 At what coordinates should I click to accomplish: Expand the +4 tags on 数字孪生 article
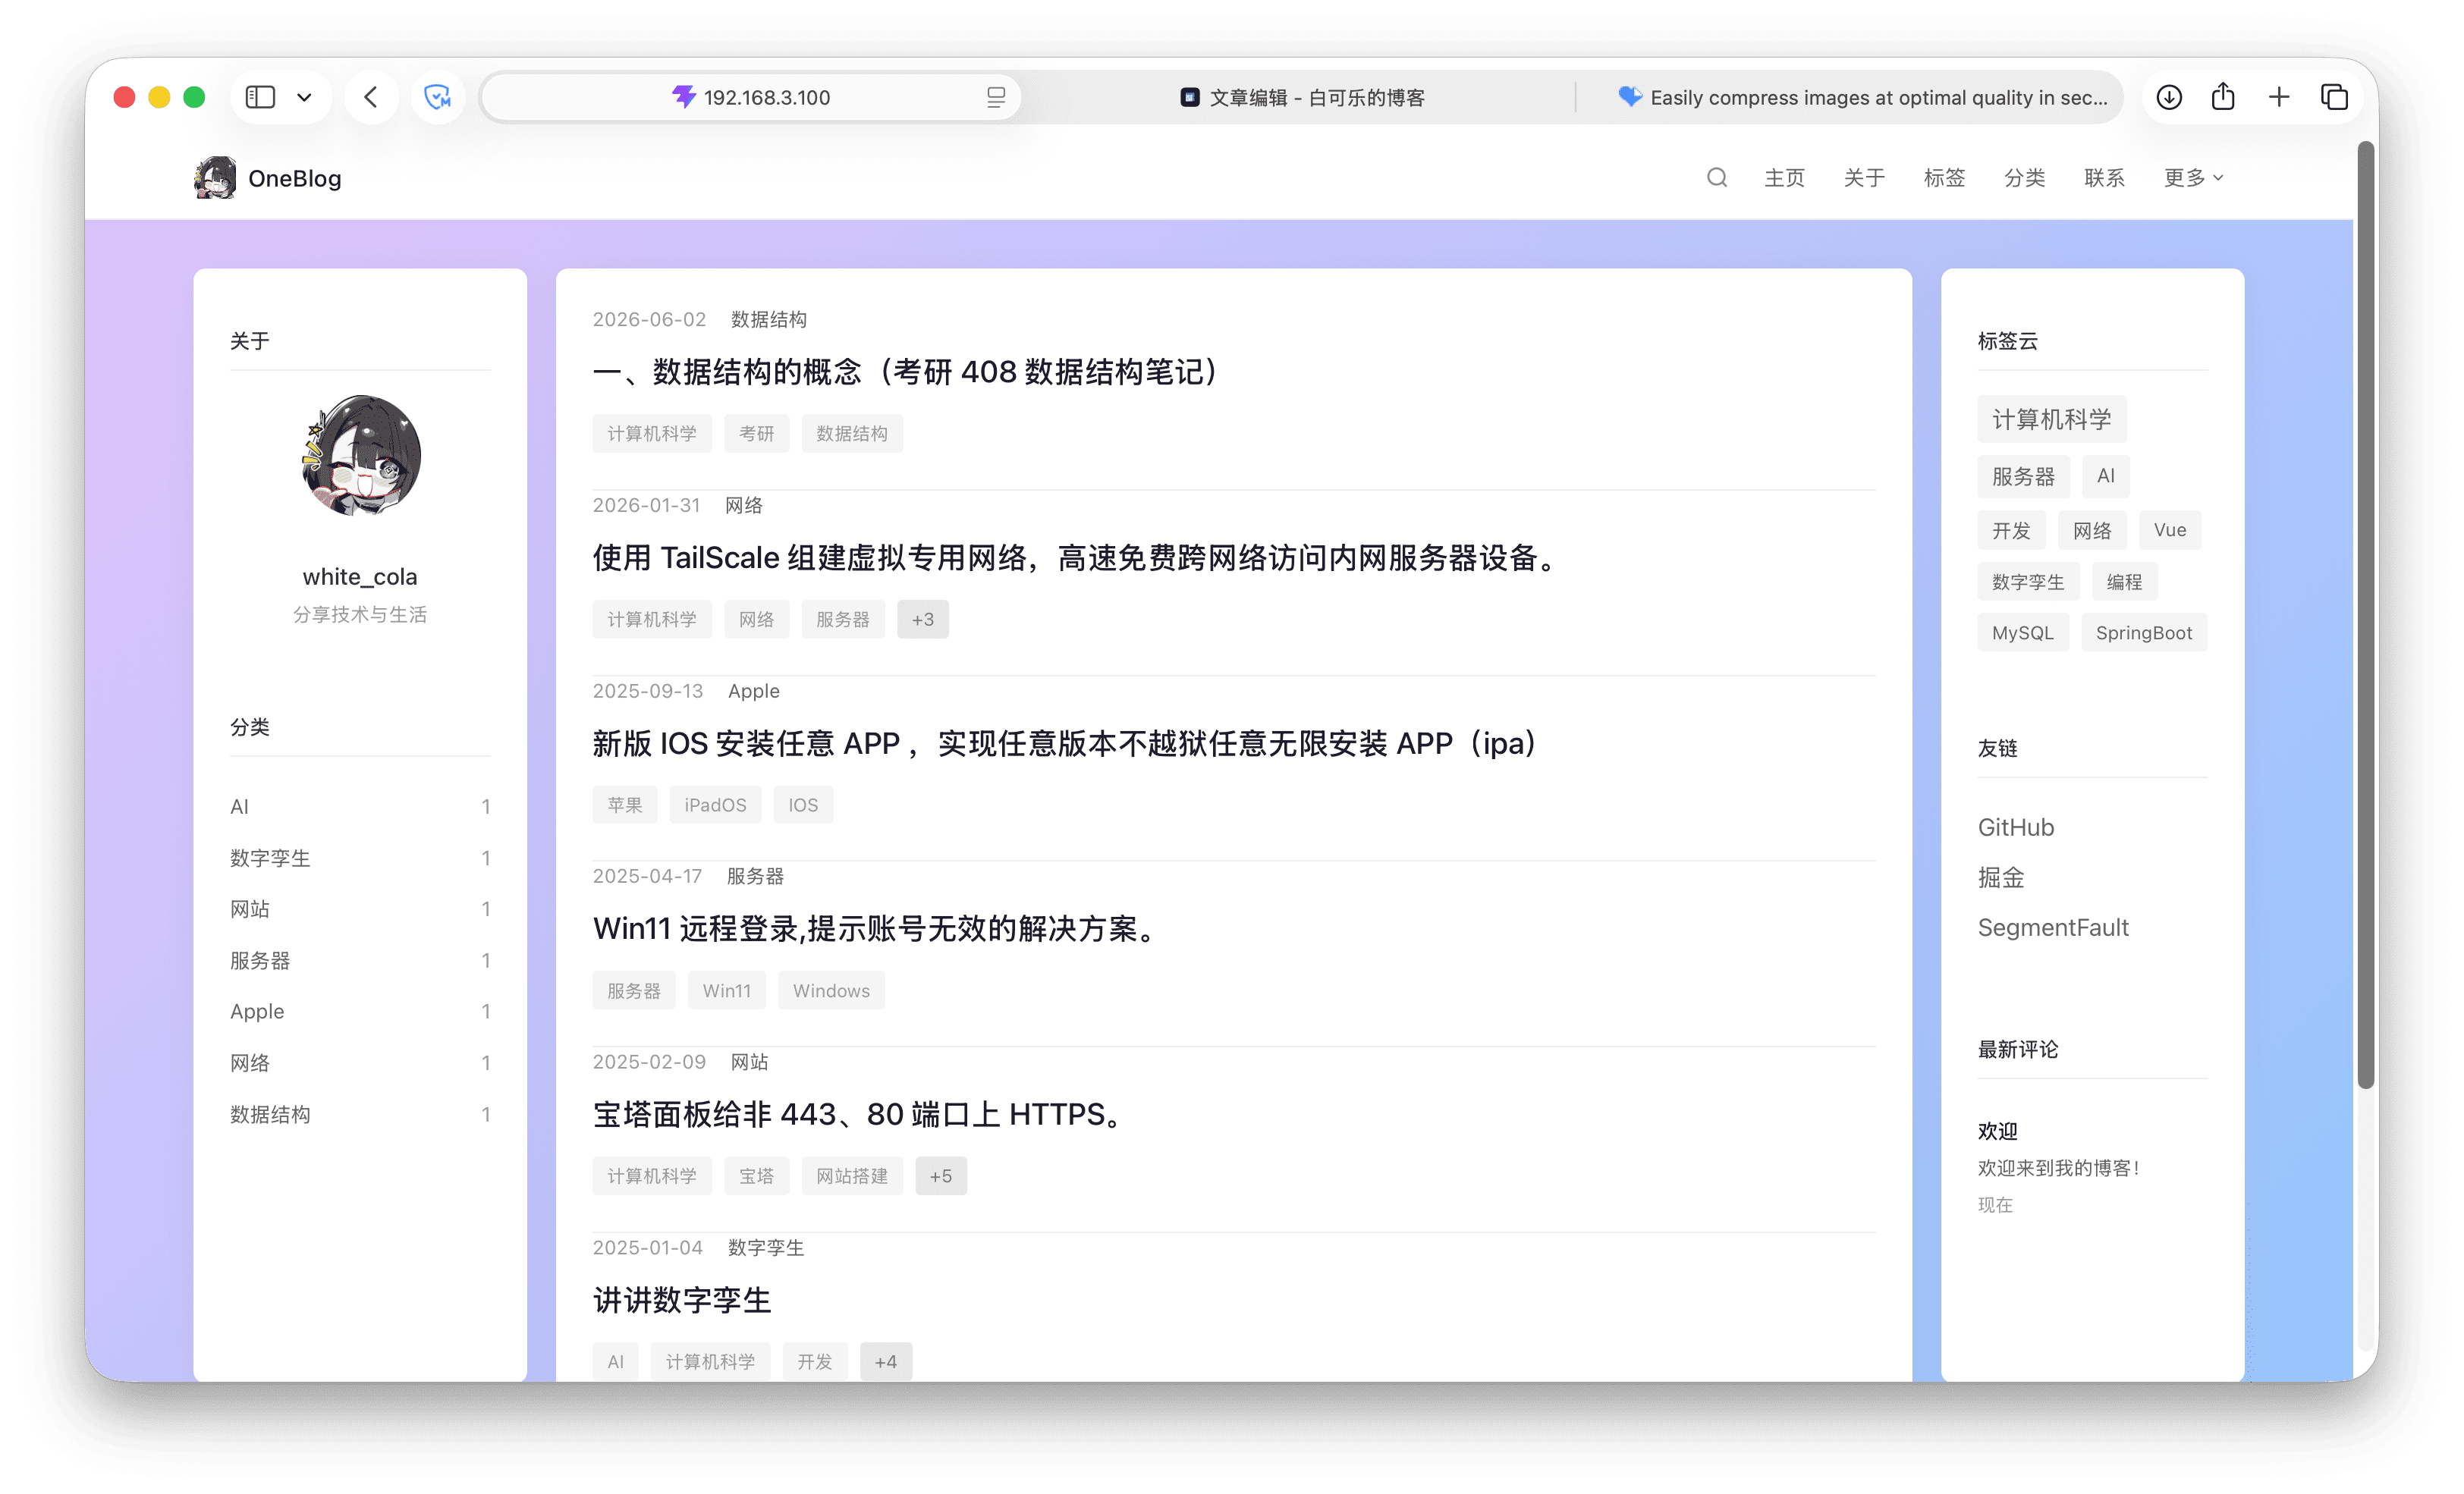pos(886,1362)
